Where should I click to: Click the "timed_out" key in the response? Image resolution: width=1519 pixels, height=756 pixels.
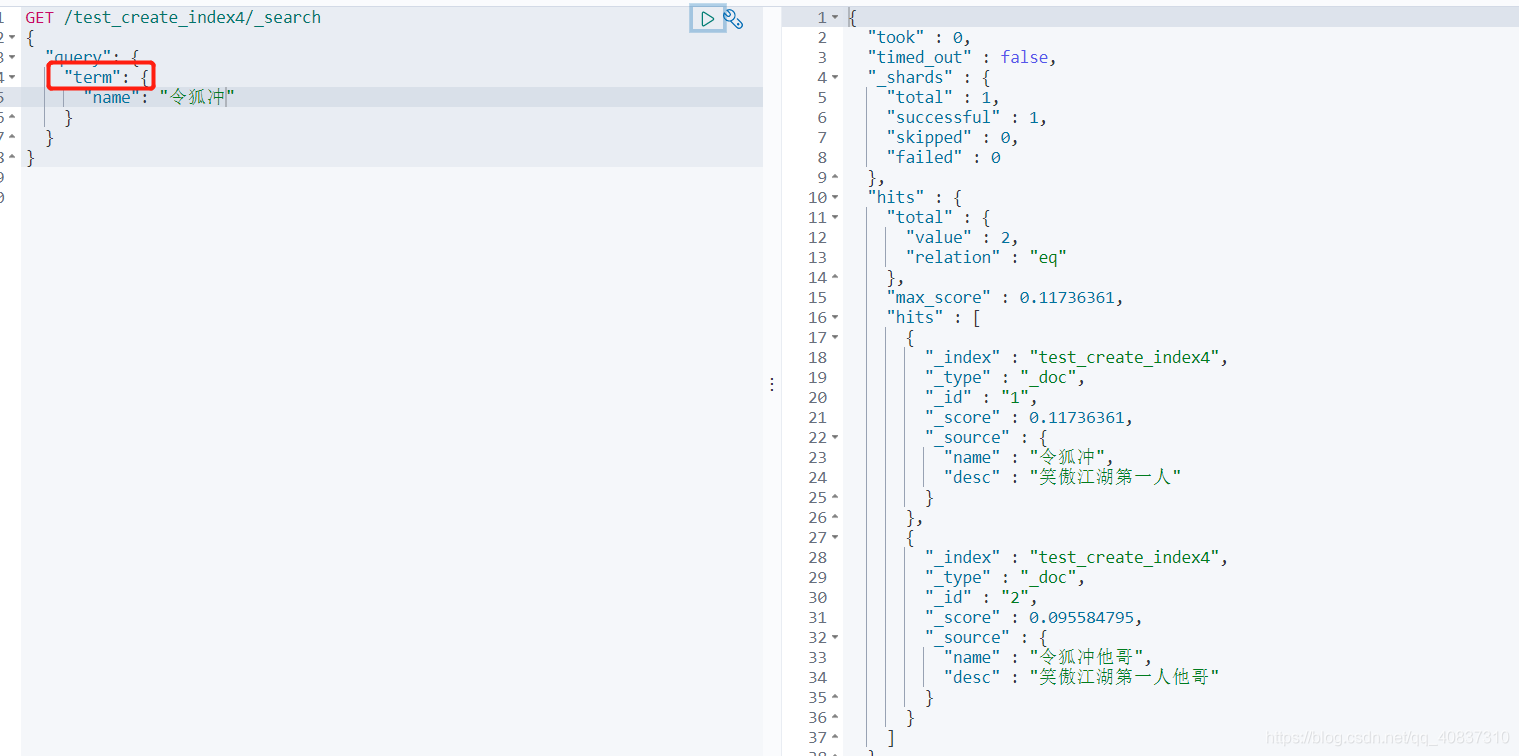point(919,57)
